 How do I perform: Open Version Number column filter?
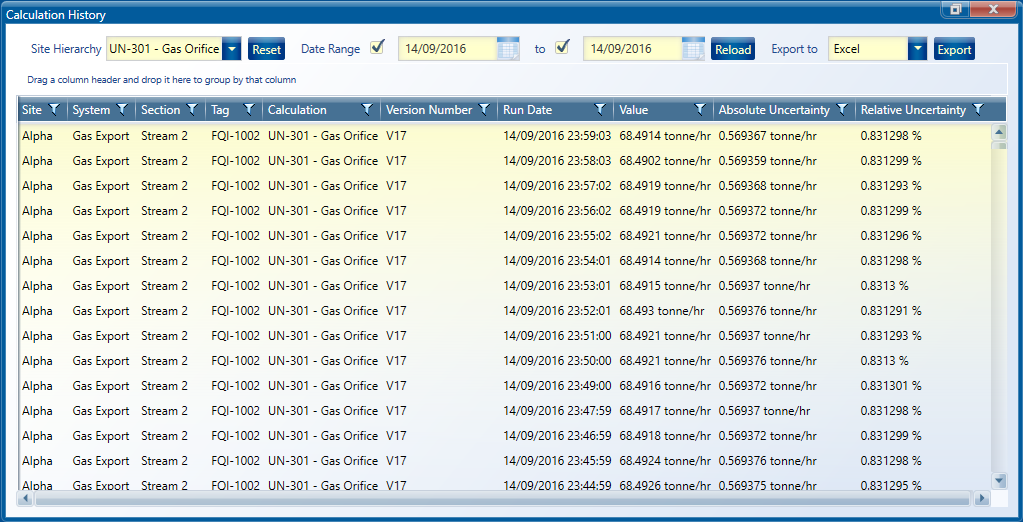[483, 110]
